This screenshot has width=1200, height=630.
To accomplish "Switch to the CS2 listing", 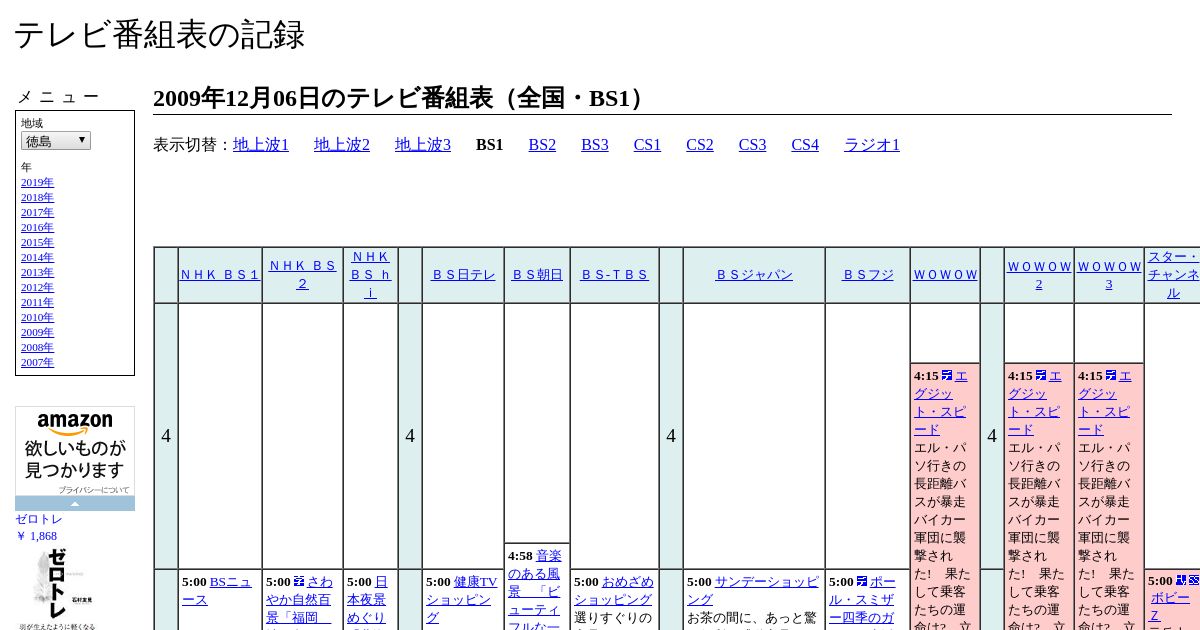I will click(700, 145).
